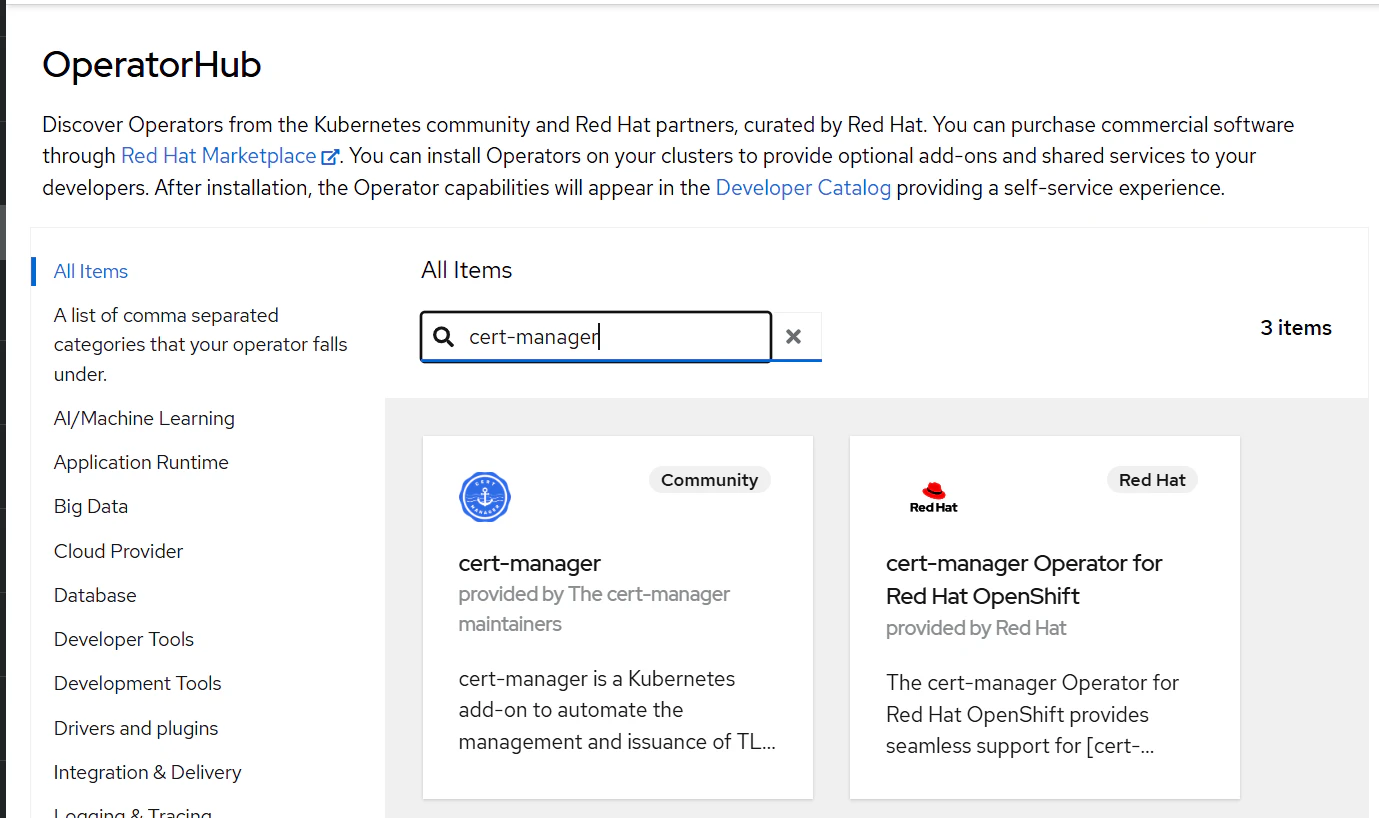This screenshot has height=818, width=1379.
Task: Click the OperatorHub page heading
Action: click(152, 65)
